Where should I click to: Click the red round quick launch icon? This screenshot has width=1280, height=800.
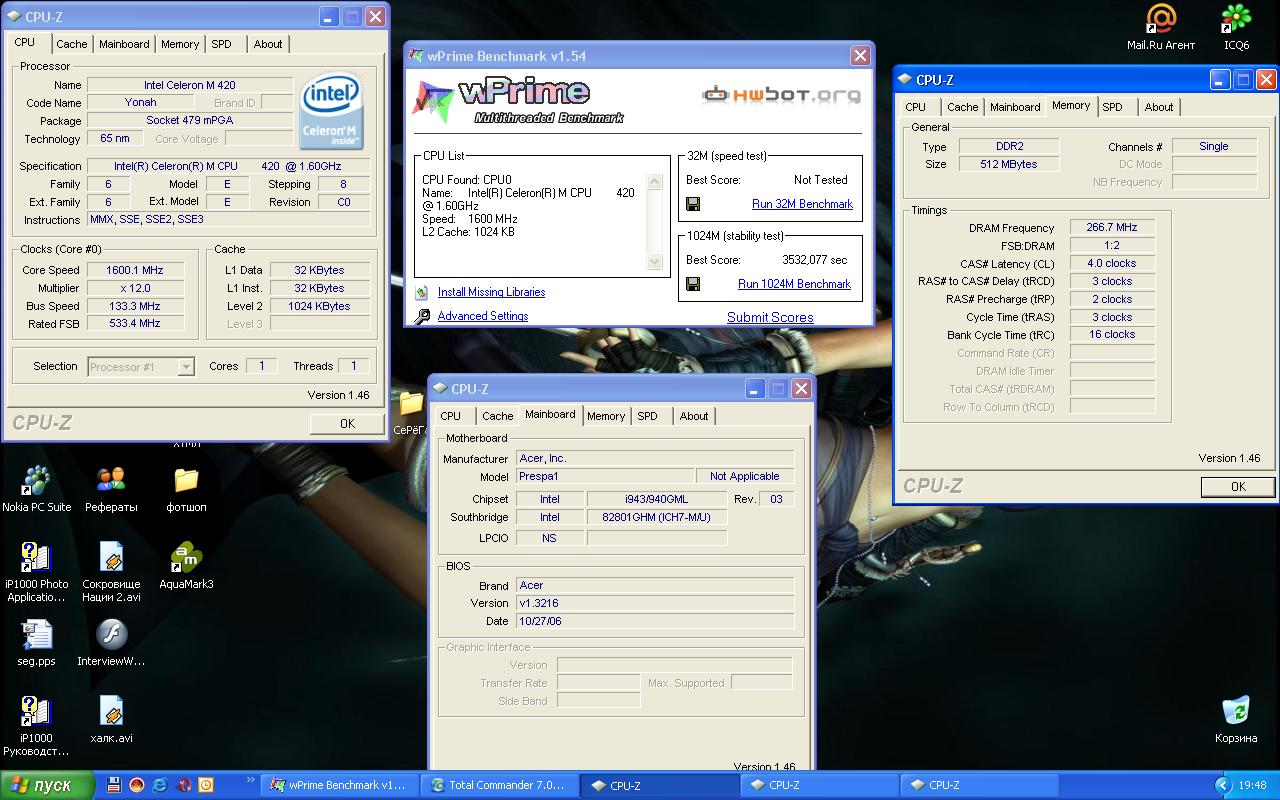137,785
